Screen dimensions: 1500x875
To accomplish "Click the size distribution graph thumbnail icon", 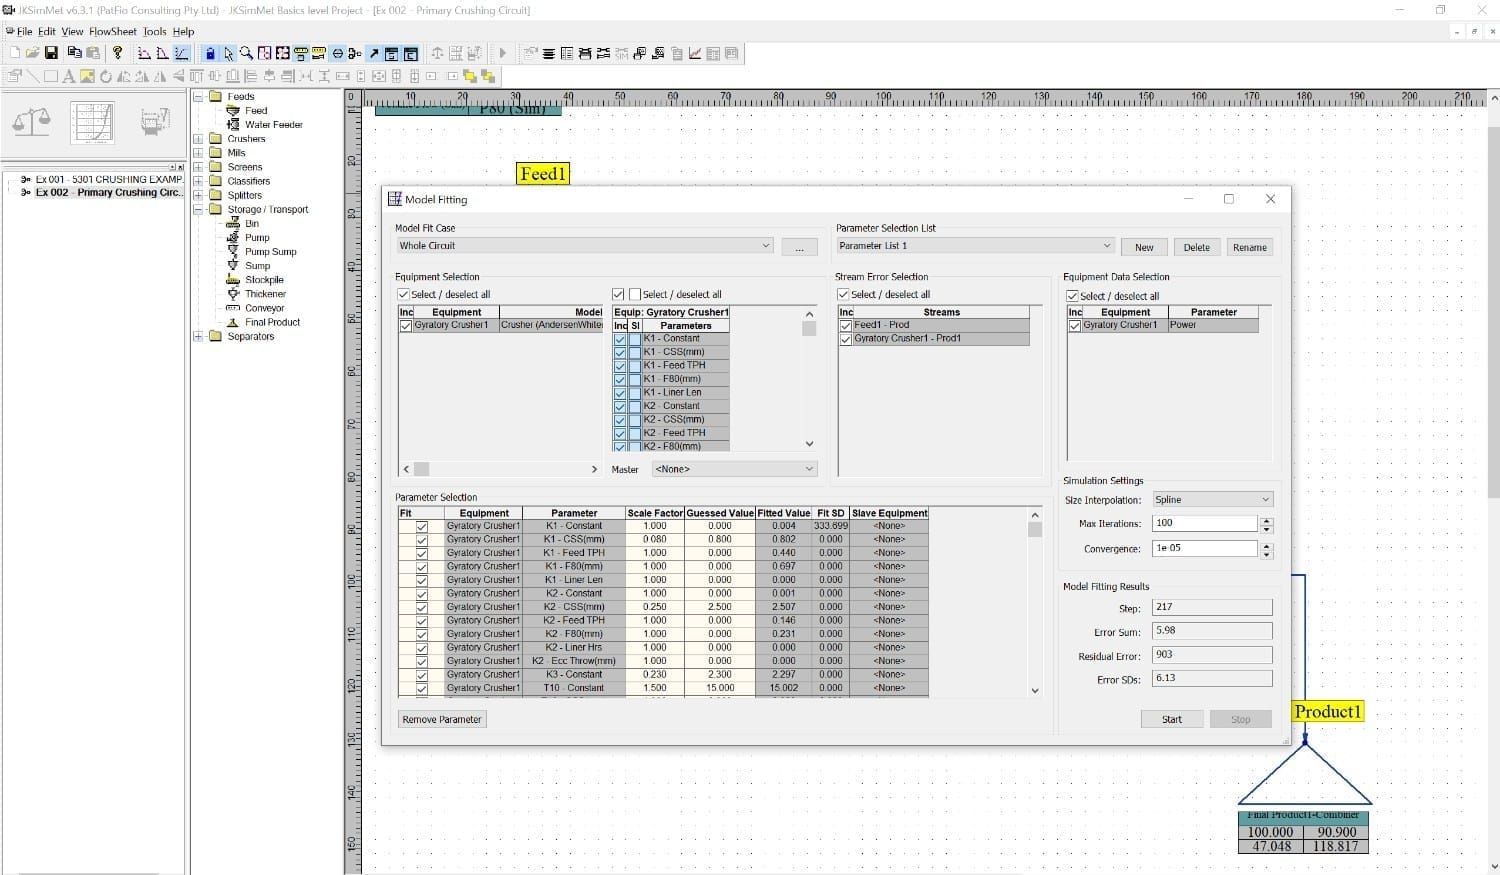I will 93,123.
